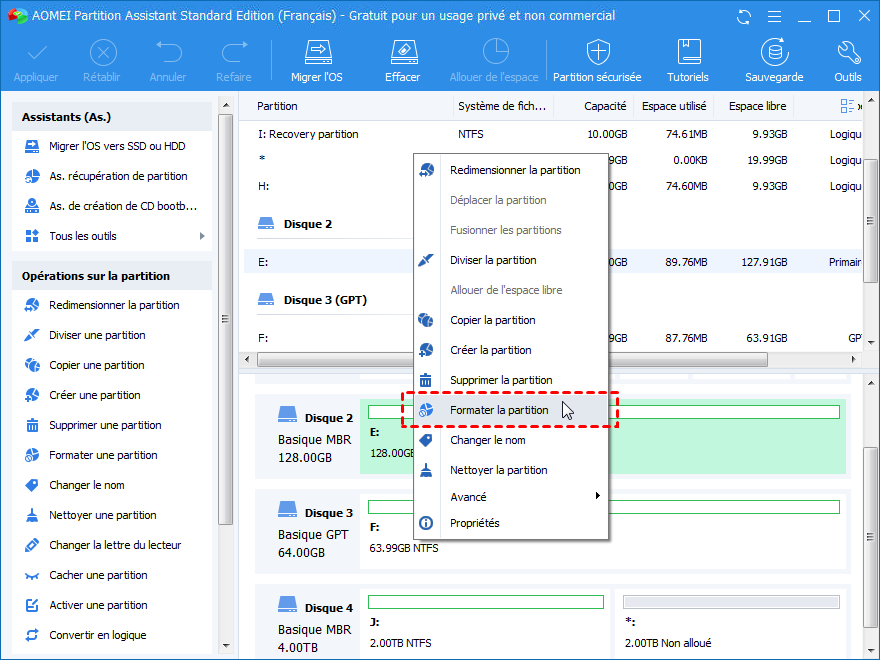Select the H: partition row
The image size is (880, 660).
328,186
